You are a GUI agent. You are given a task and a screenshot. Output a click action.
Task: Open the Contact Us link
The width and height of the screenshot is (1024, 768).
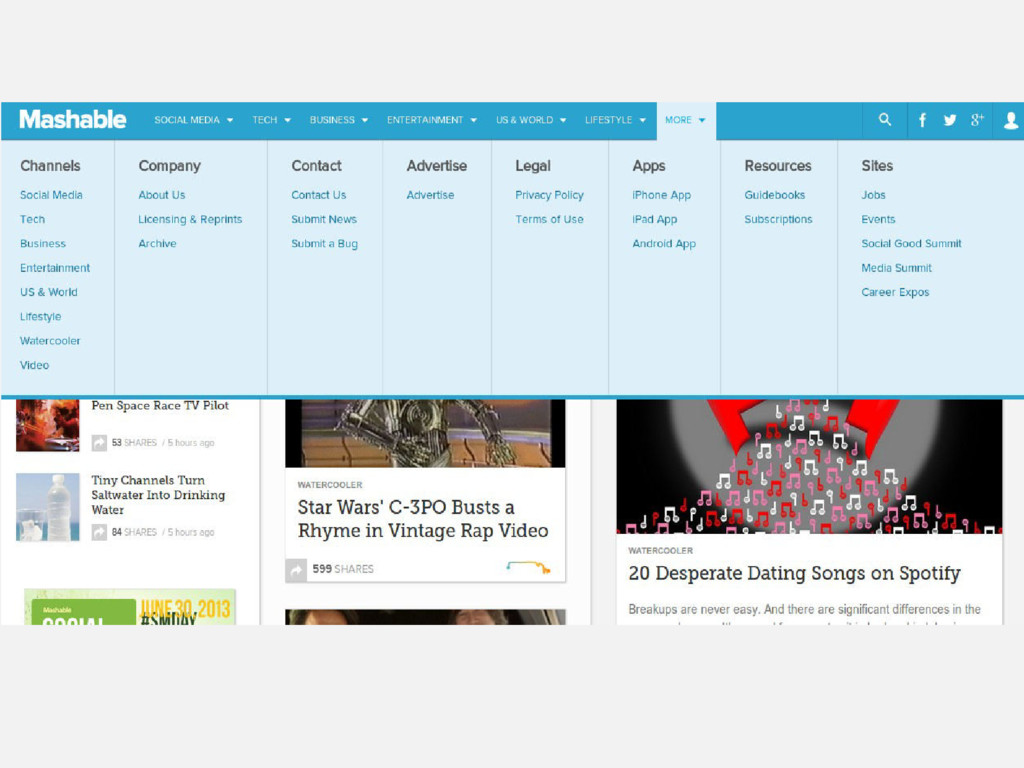click(319, 195)
